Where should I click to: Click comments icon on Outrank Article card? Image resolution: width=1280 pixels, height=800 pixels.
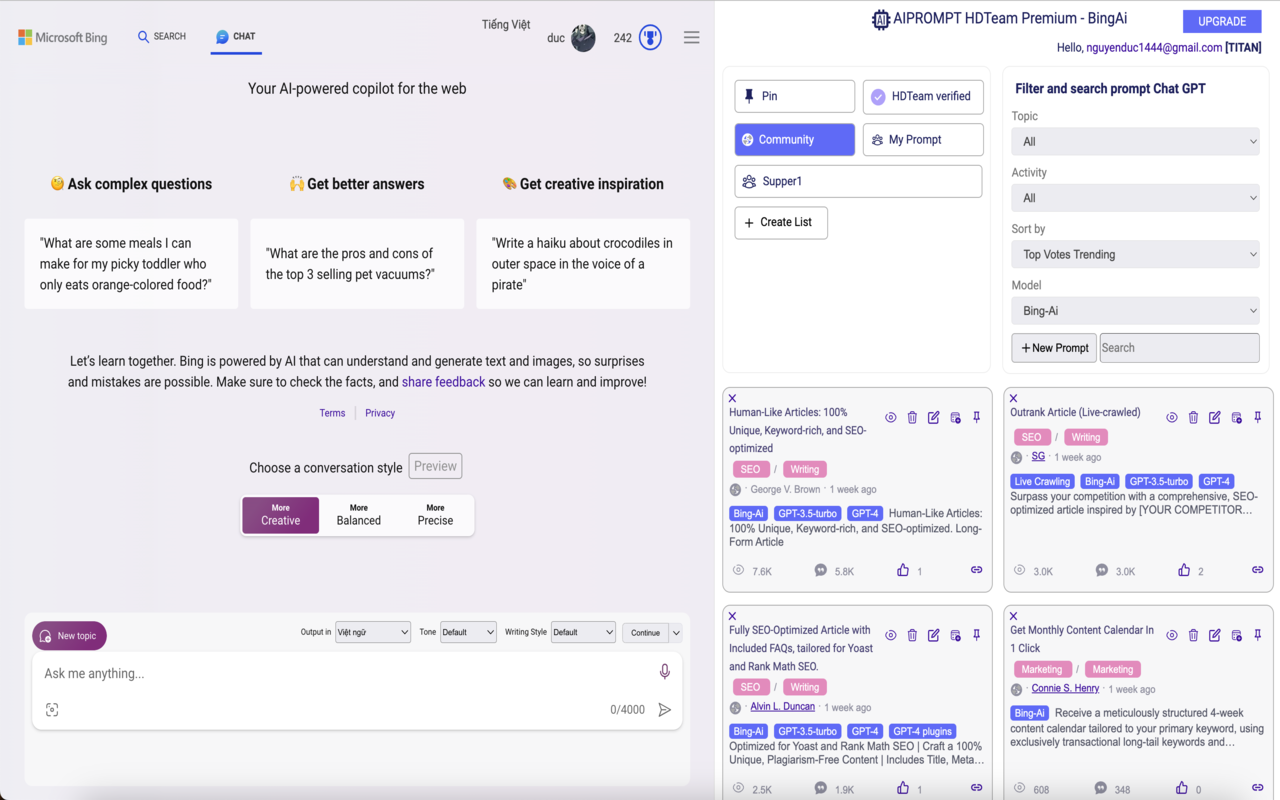[x=1101, y=570]
